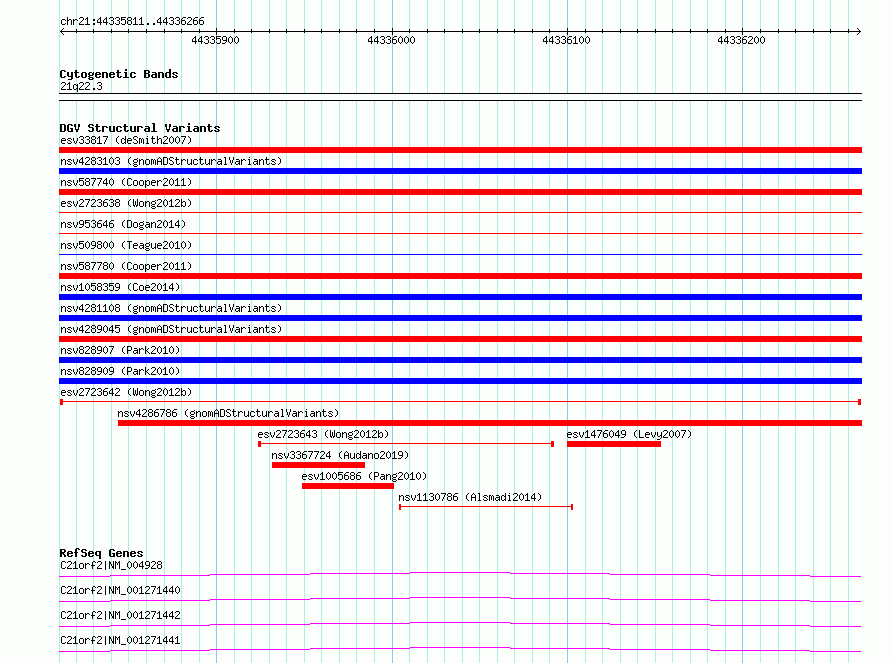The image size is (890, 663).
Task: Select the esv1476049 red variant bar
Action: click(x=614, y=444)
